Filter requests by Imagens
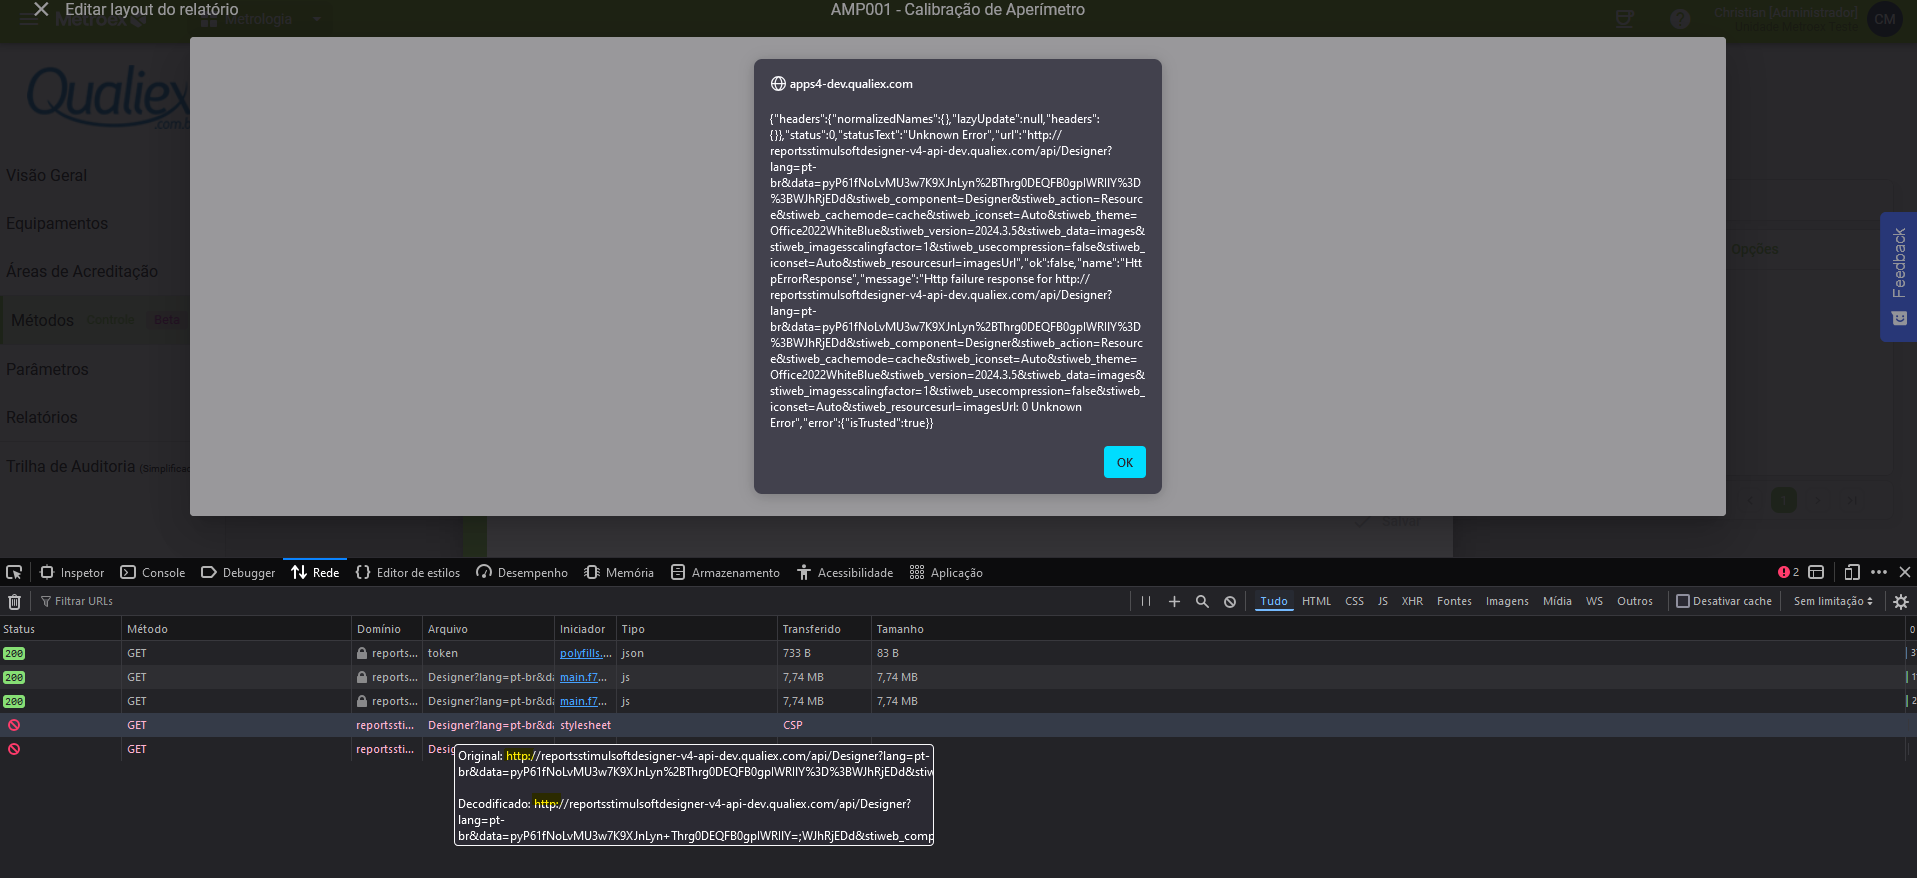1917x878 pixels. (1507, 601)
